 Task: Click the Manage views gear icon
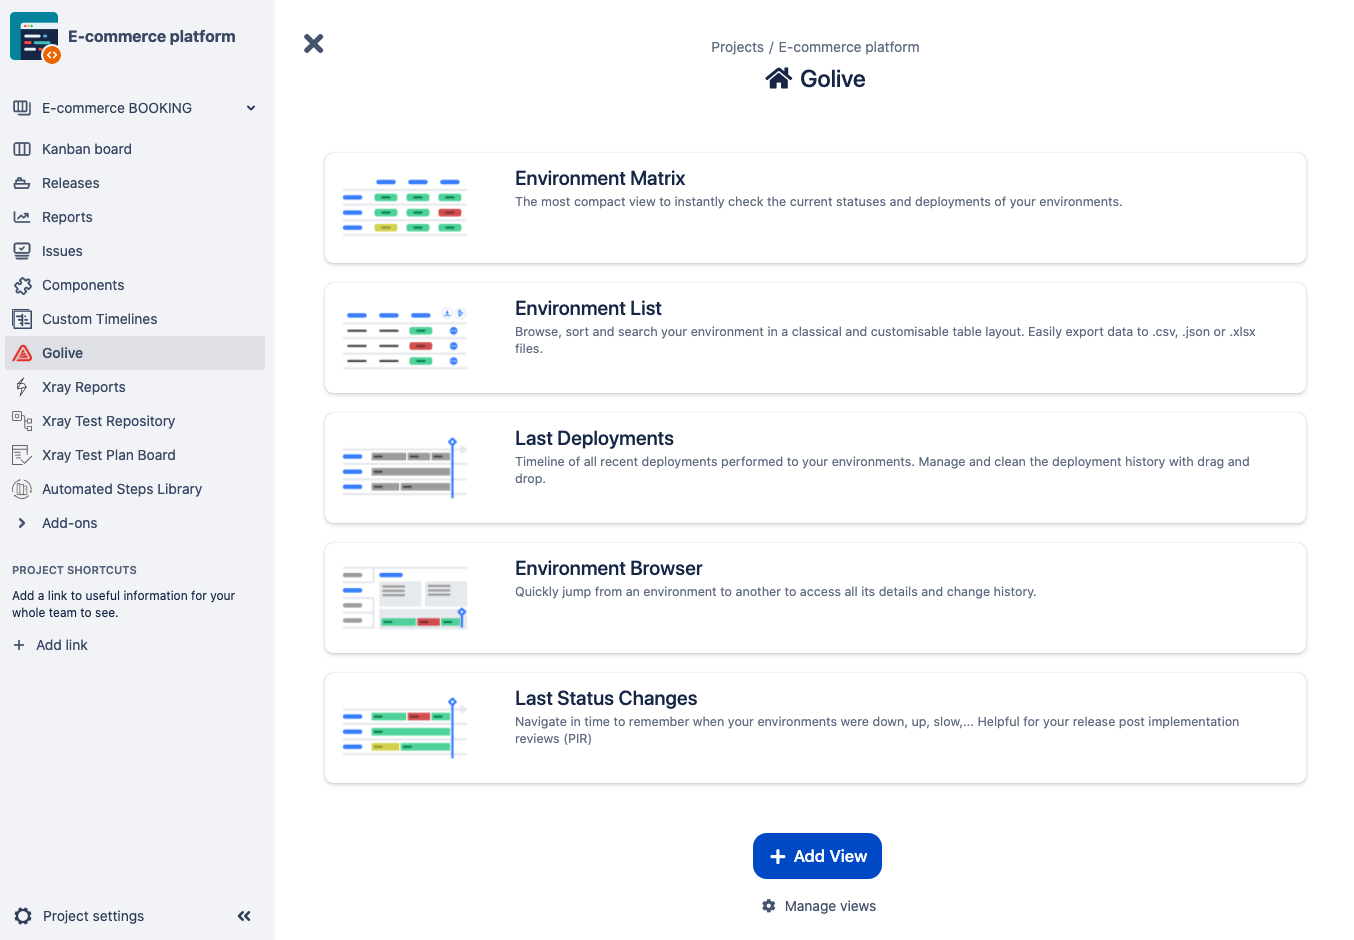coord(768,906)
